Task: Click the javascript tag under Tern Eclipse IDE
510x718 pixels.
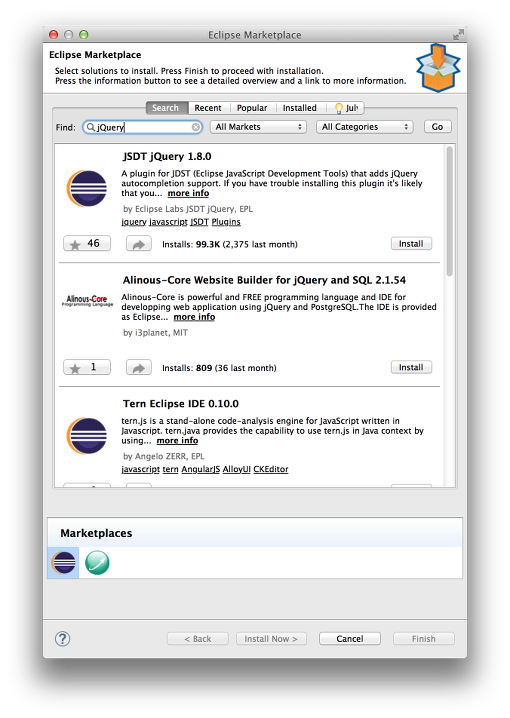Action: (141, 469)
